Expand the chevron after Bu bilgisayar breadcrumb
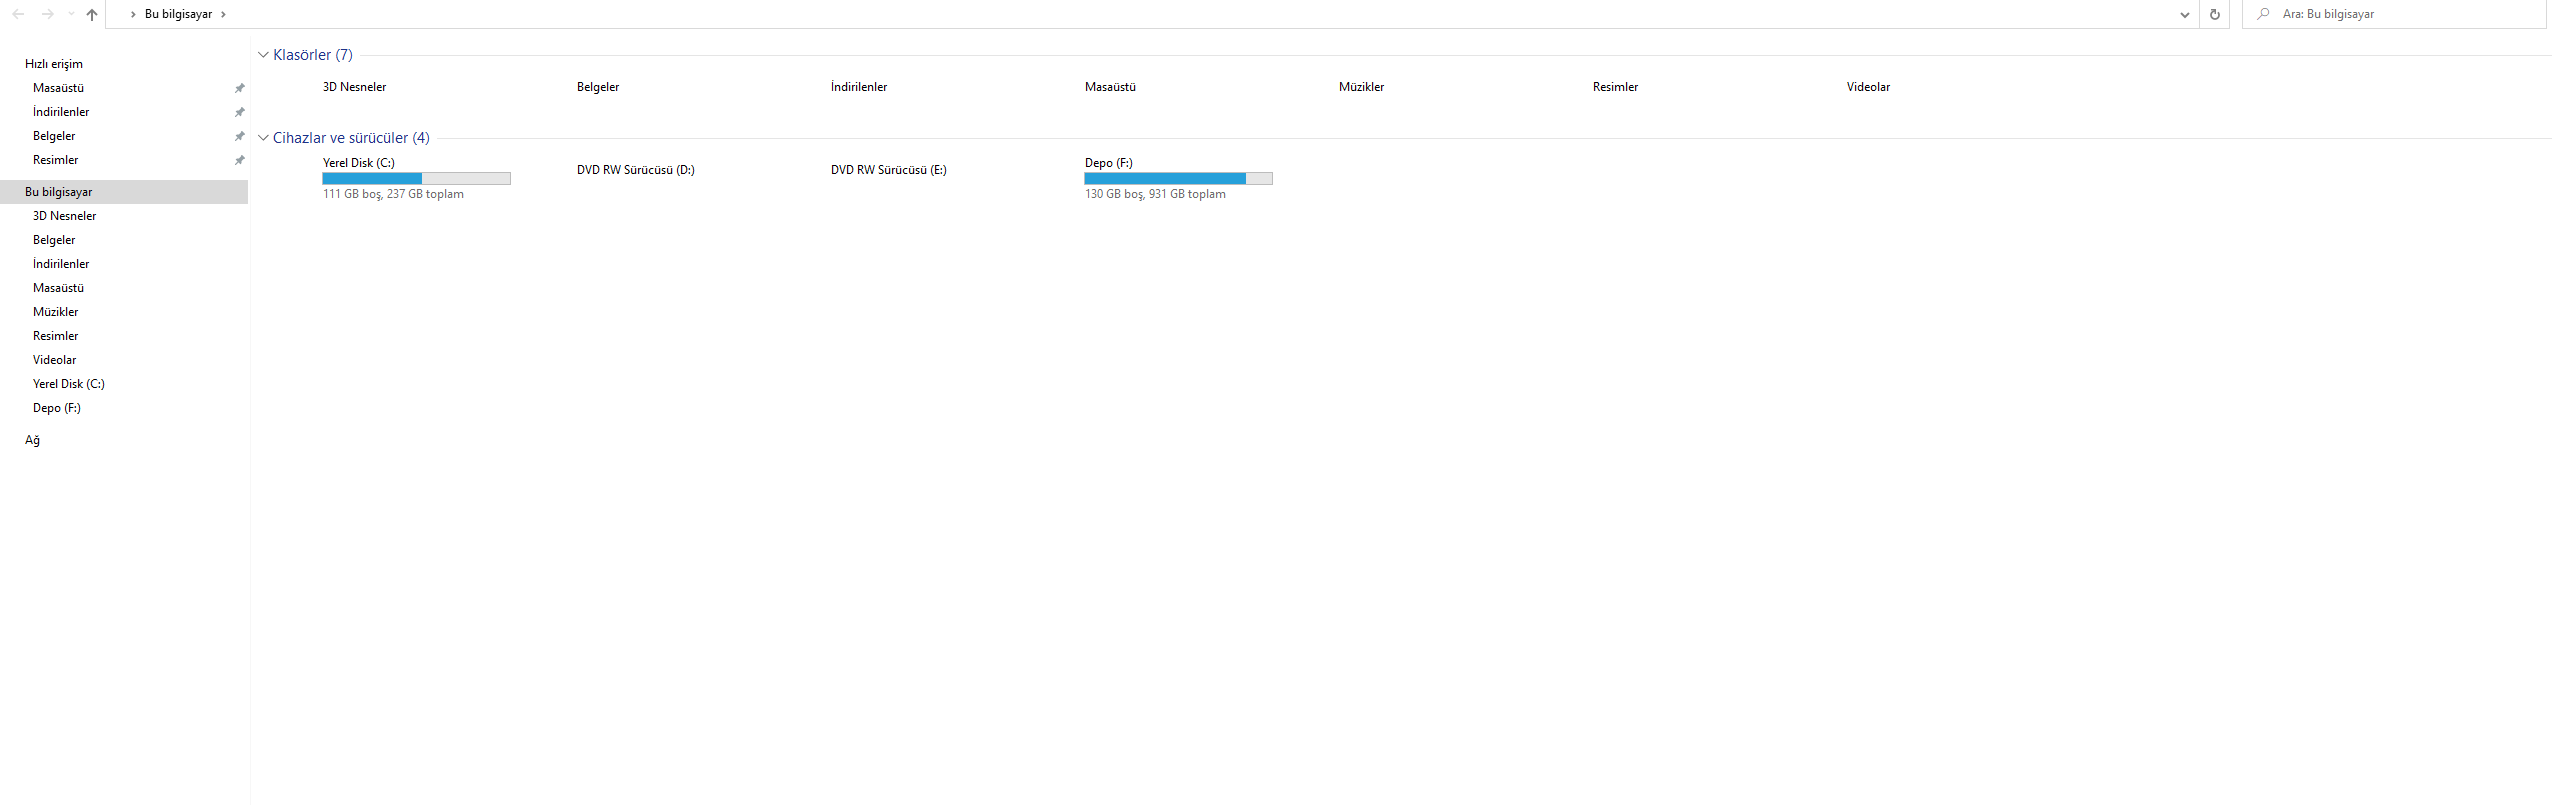2559x805 pixels. (x=223, y=14)
